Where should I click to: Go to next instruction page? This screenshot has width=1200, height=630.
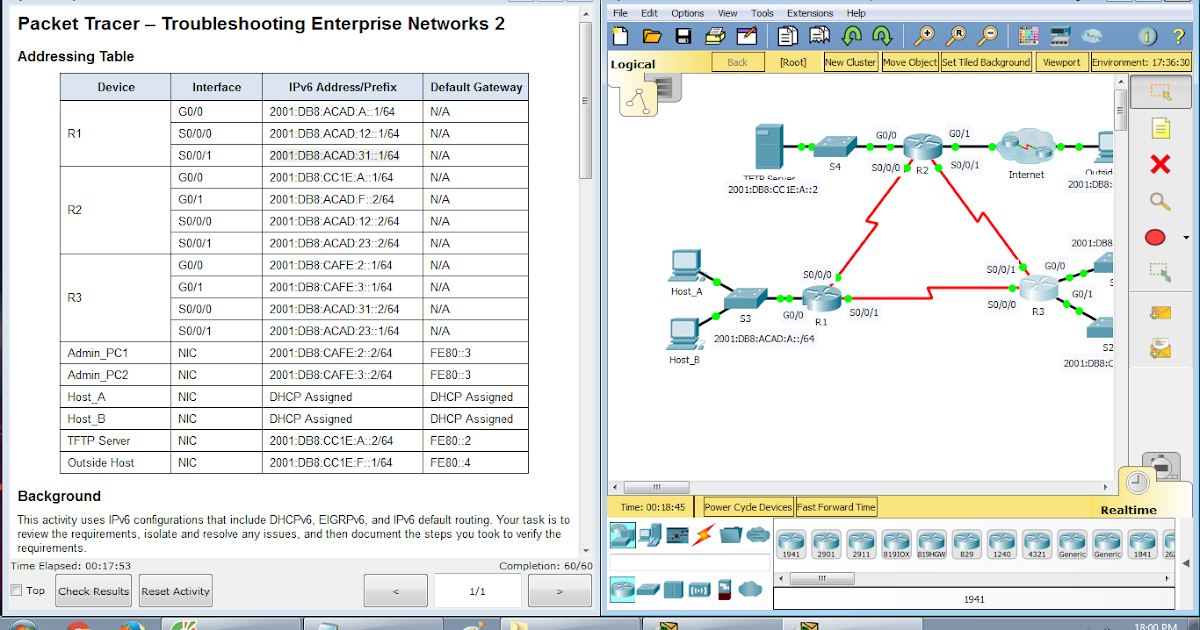tap(559, 591)
